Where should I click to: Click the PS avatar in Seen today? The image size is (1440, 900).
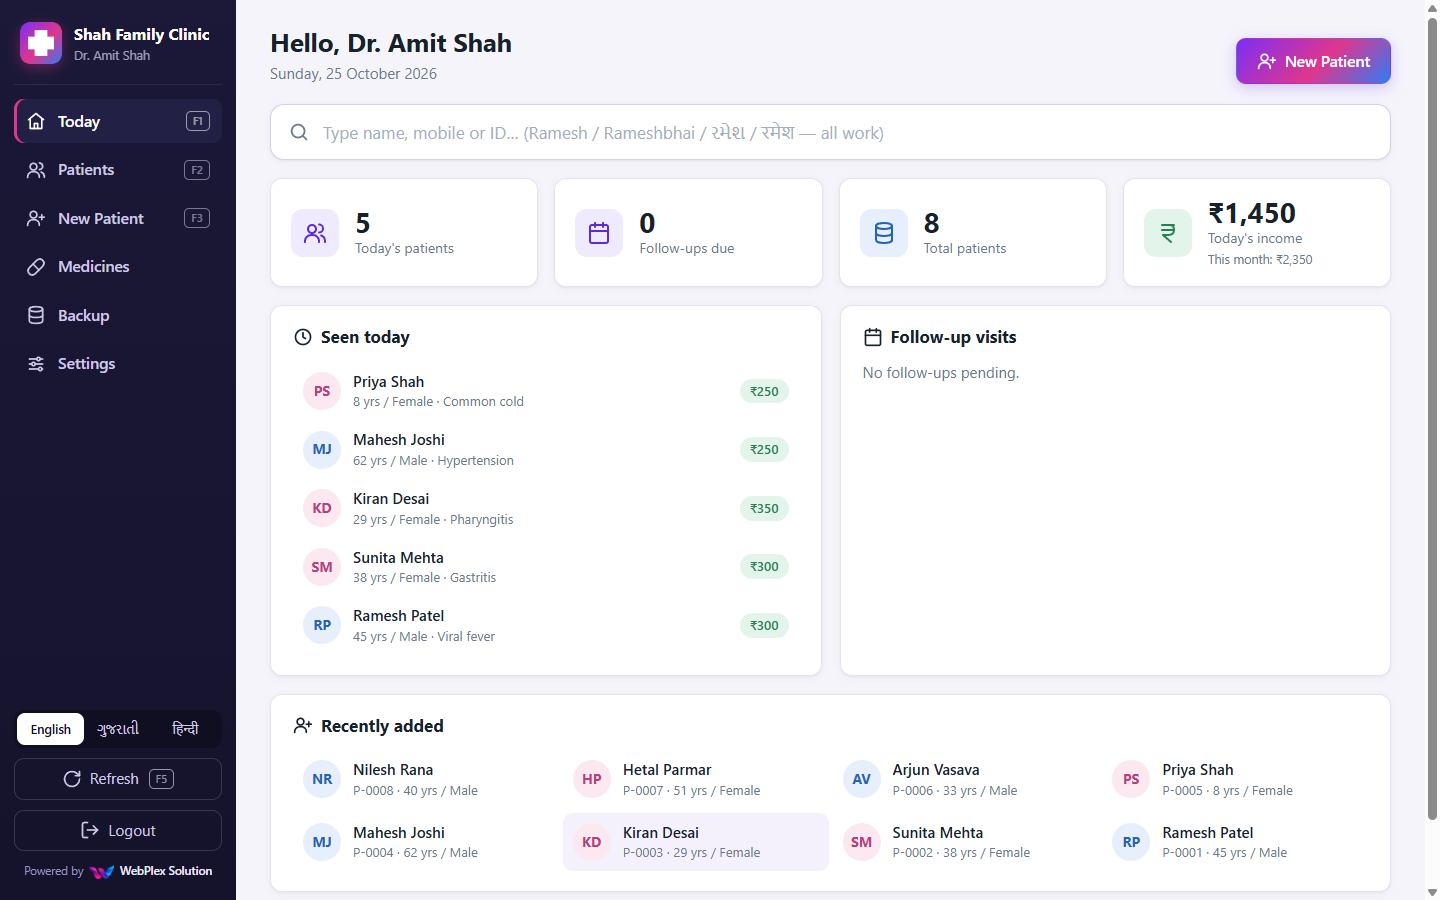click(x=322, y=391)
